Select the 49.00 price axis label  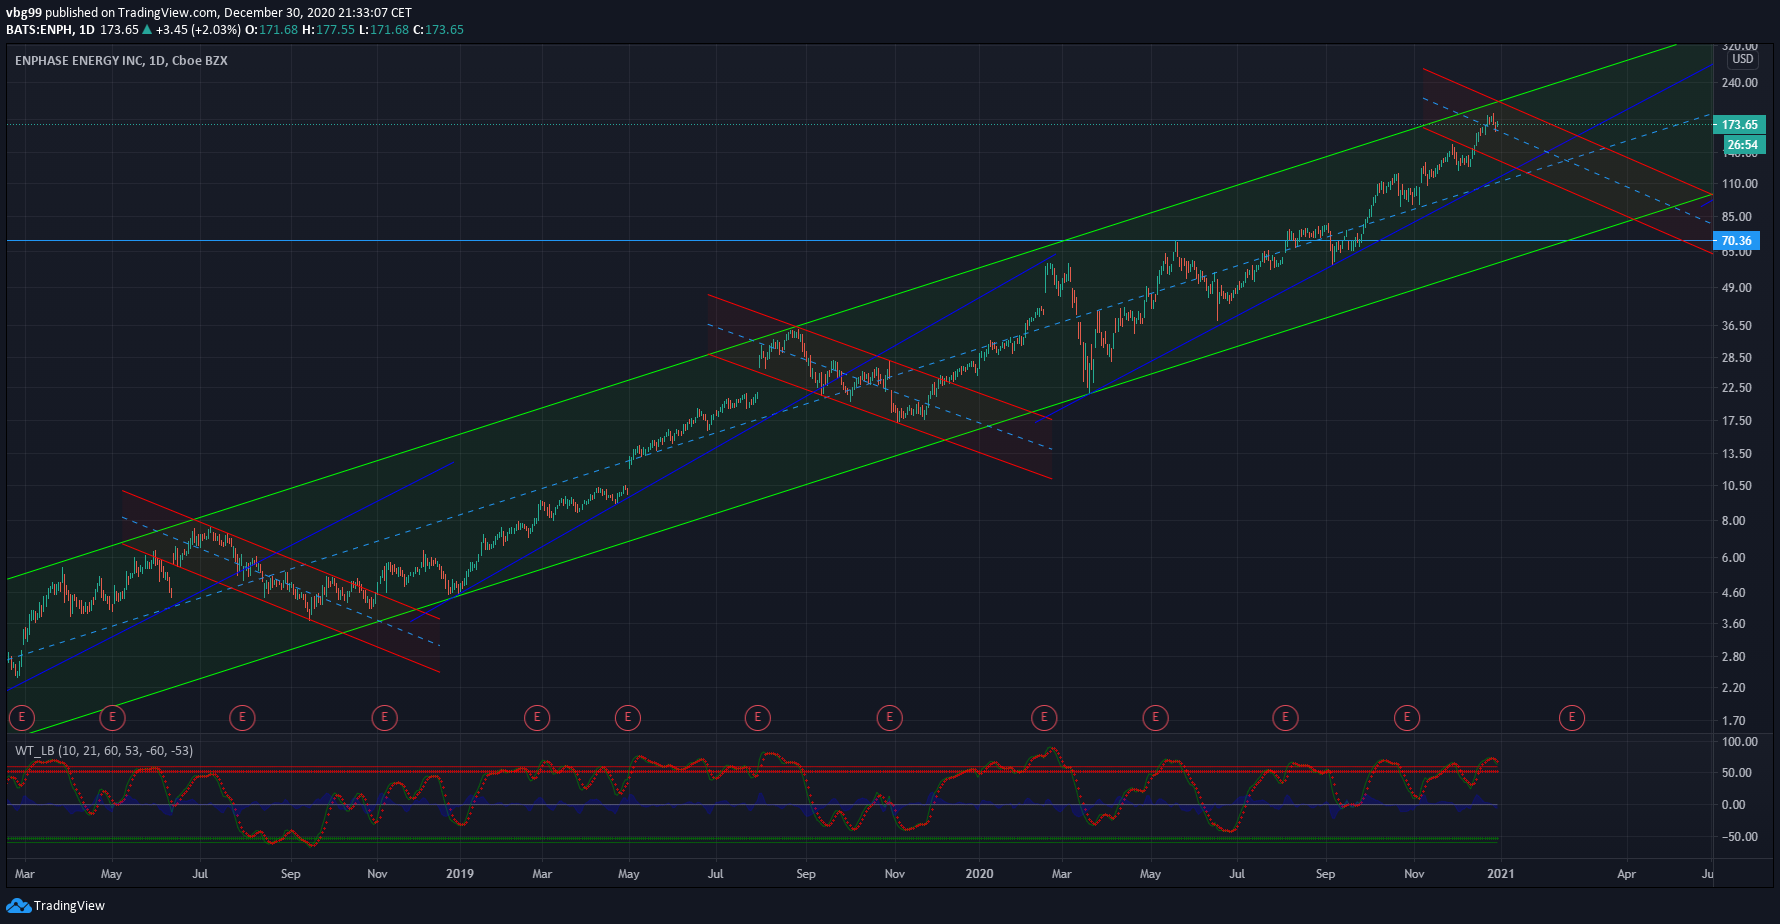pyautogui.click(x=1737, y=288)
